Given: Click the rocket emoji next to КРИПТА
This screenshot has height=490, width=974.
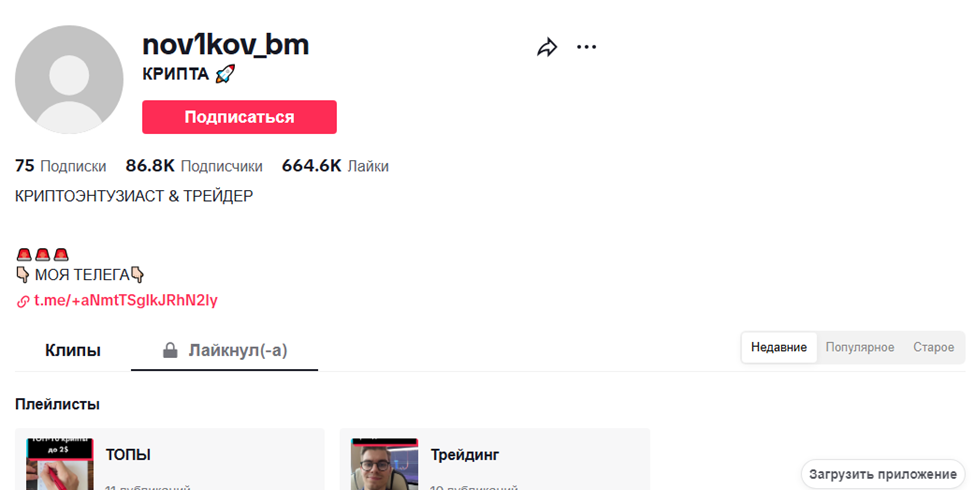Looking at the screenshot, I should [225, 75].
